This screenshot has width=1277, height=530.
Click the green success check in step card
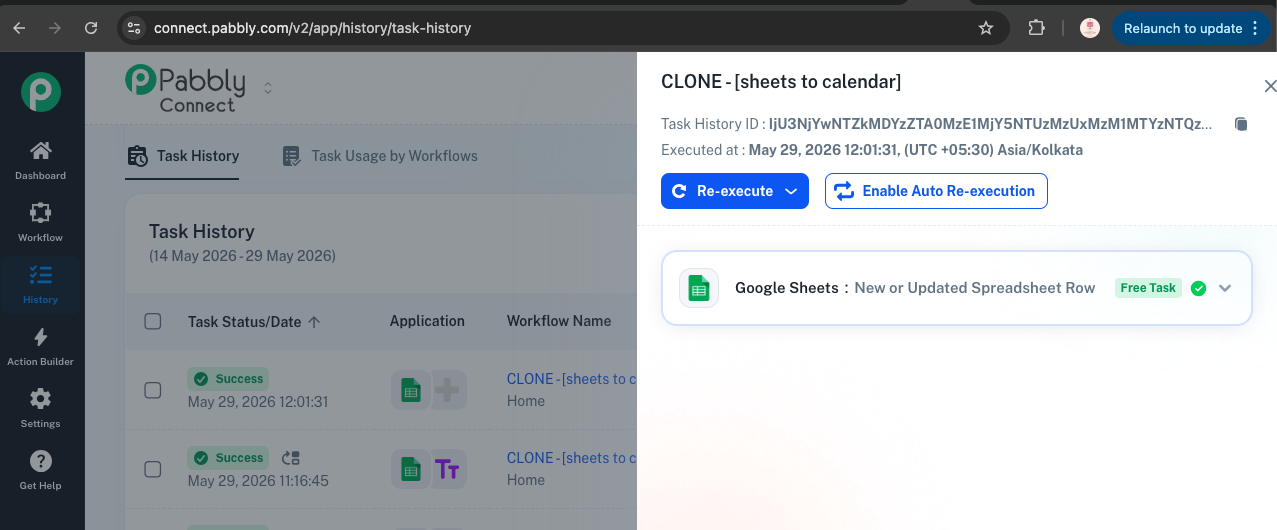[1198, 288]
